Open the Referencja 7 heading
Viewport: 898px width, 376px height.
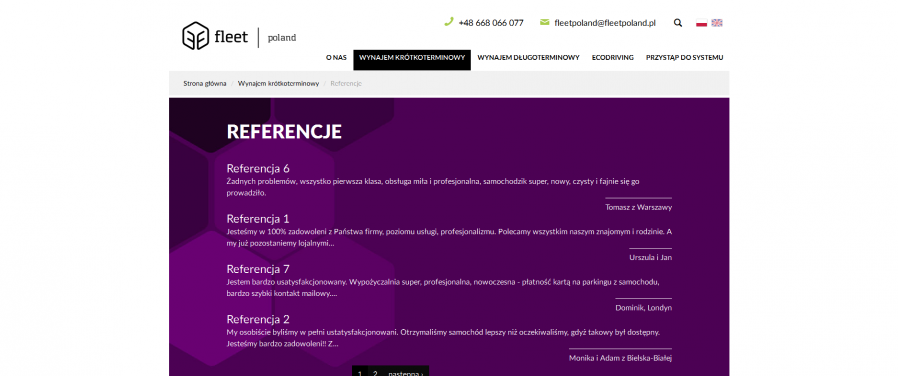click(258, 269)
